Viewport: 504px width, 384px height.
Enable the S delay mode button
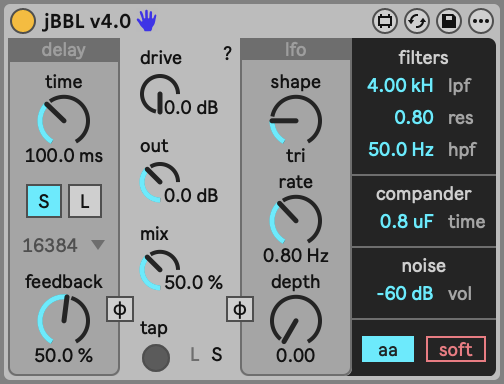coord(44,201)
